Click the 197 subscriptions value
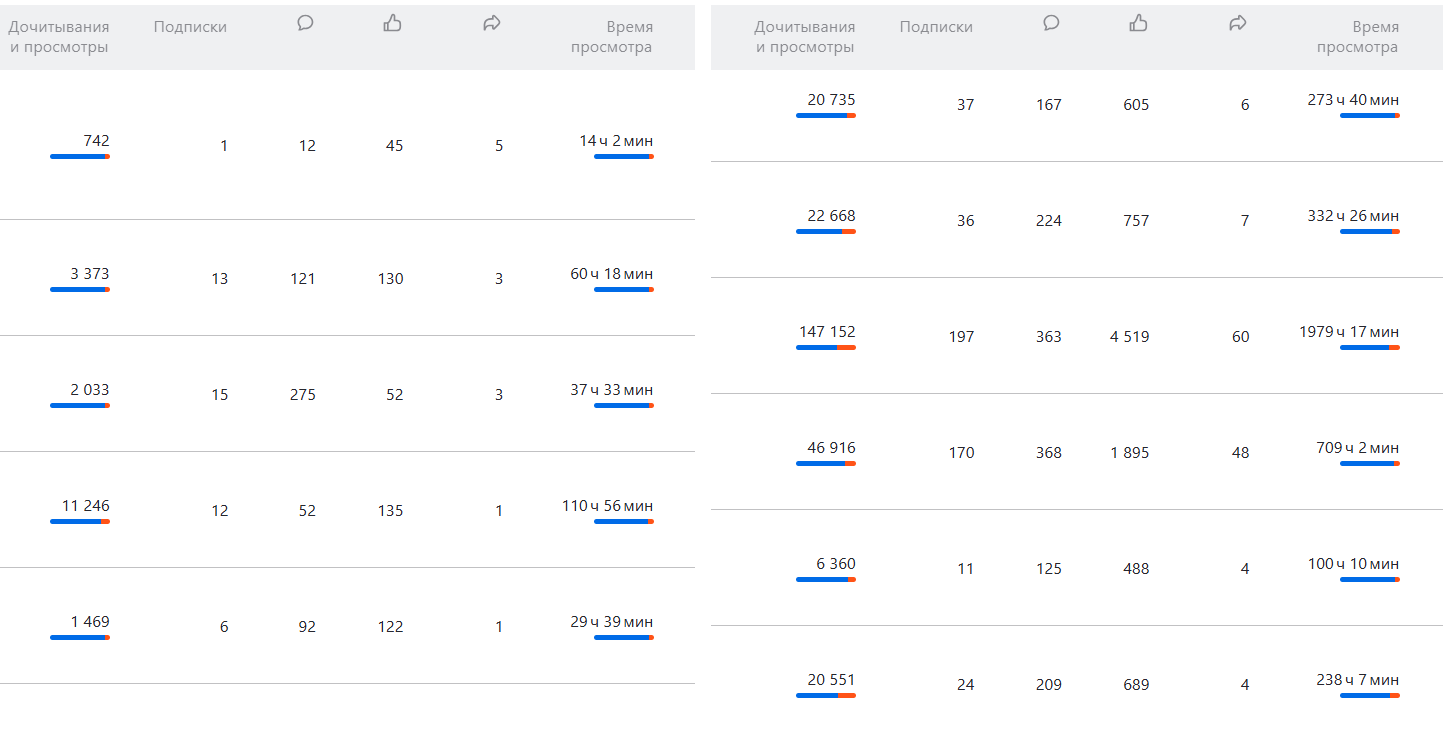The height and width of the screenshot is (750, 1443). click(x=960, y=337)
